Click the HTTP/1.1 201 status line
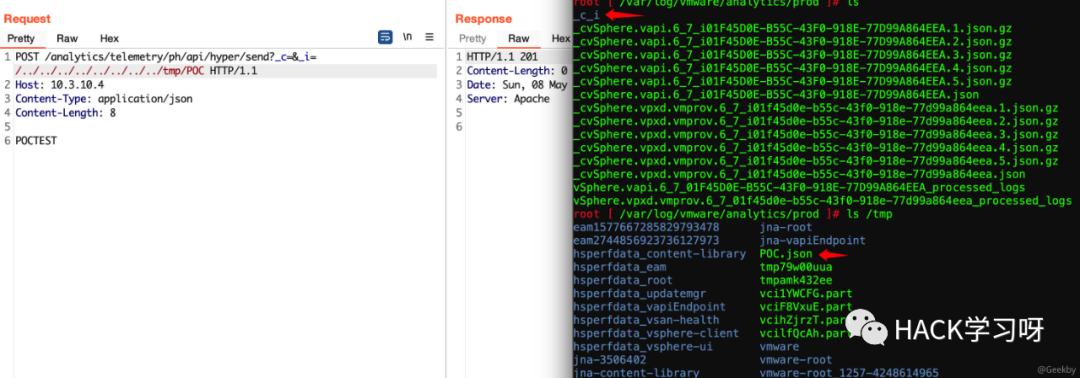Image resolution: width=1080 pixels, height=378 pixels. 502,57
